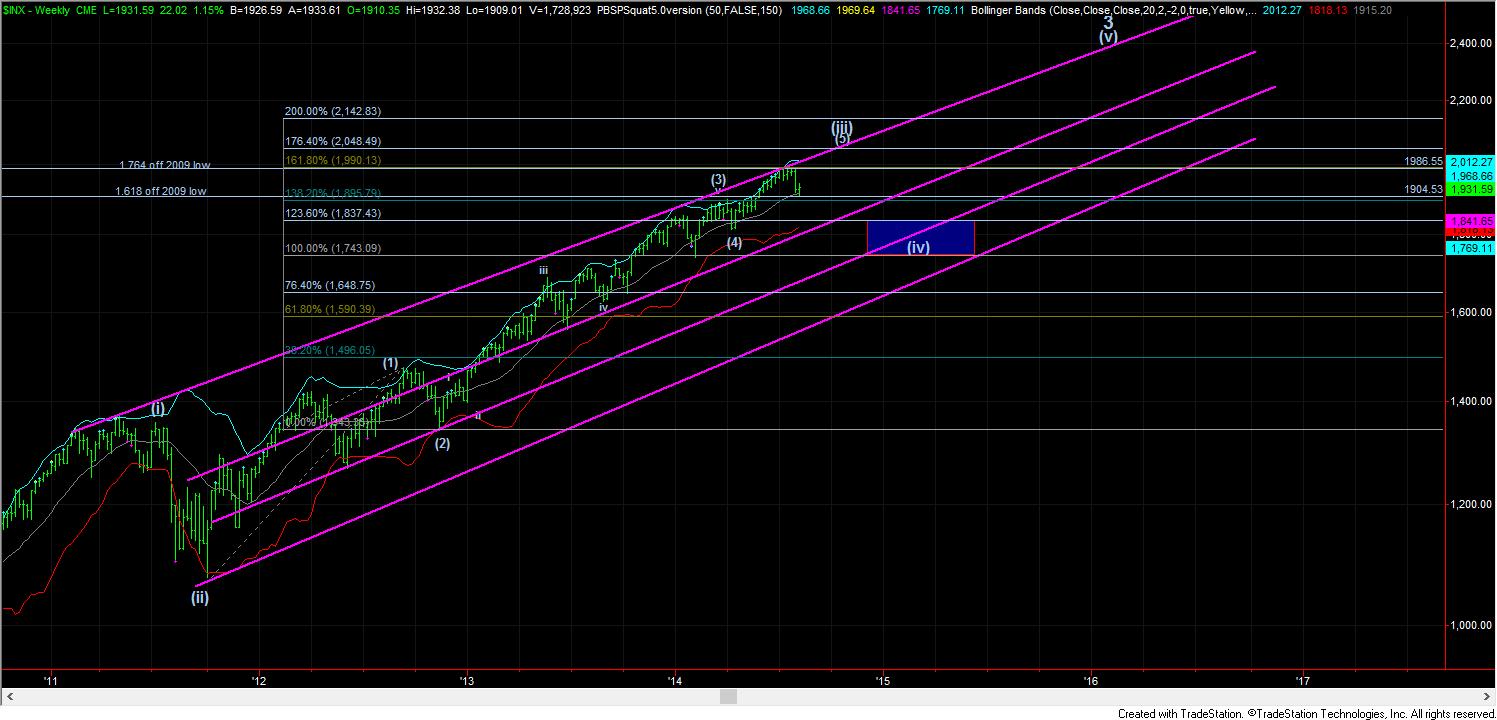Screen dimensions: 1497x720
Task: Select the wave (v) label near the top
Action: pyautogui.click(x=1107, y=37)
